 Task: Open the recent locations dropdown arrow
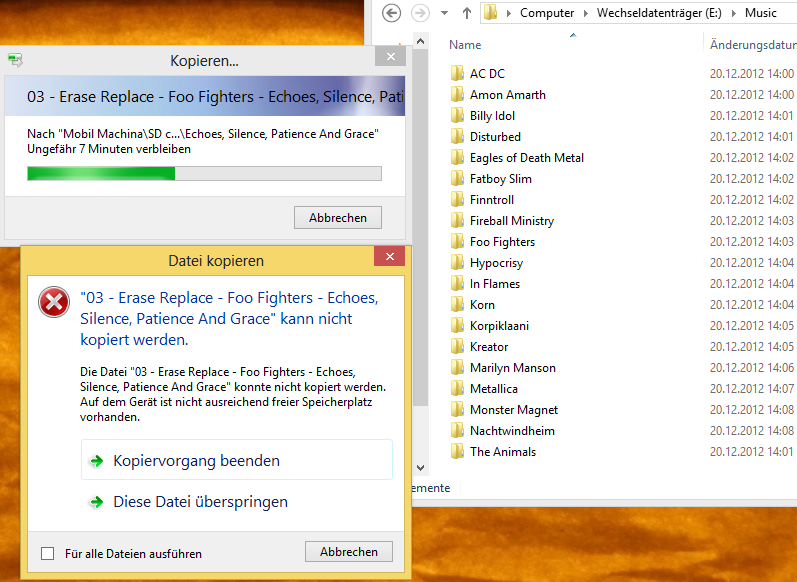tap(444, 13)
